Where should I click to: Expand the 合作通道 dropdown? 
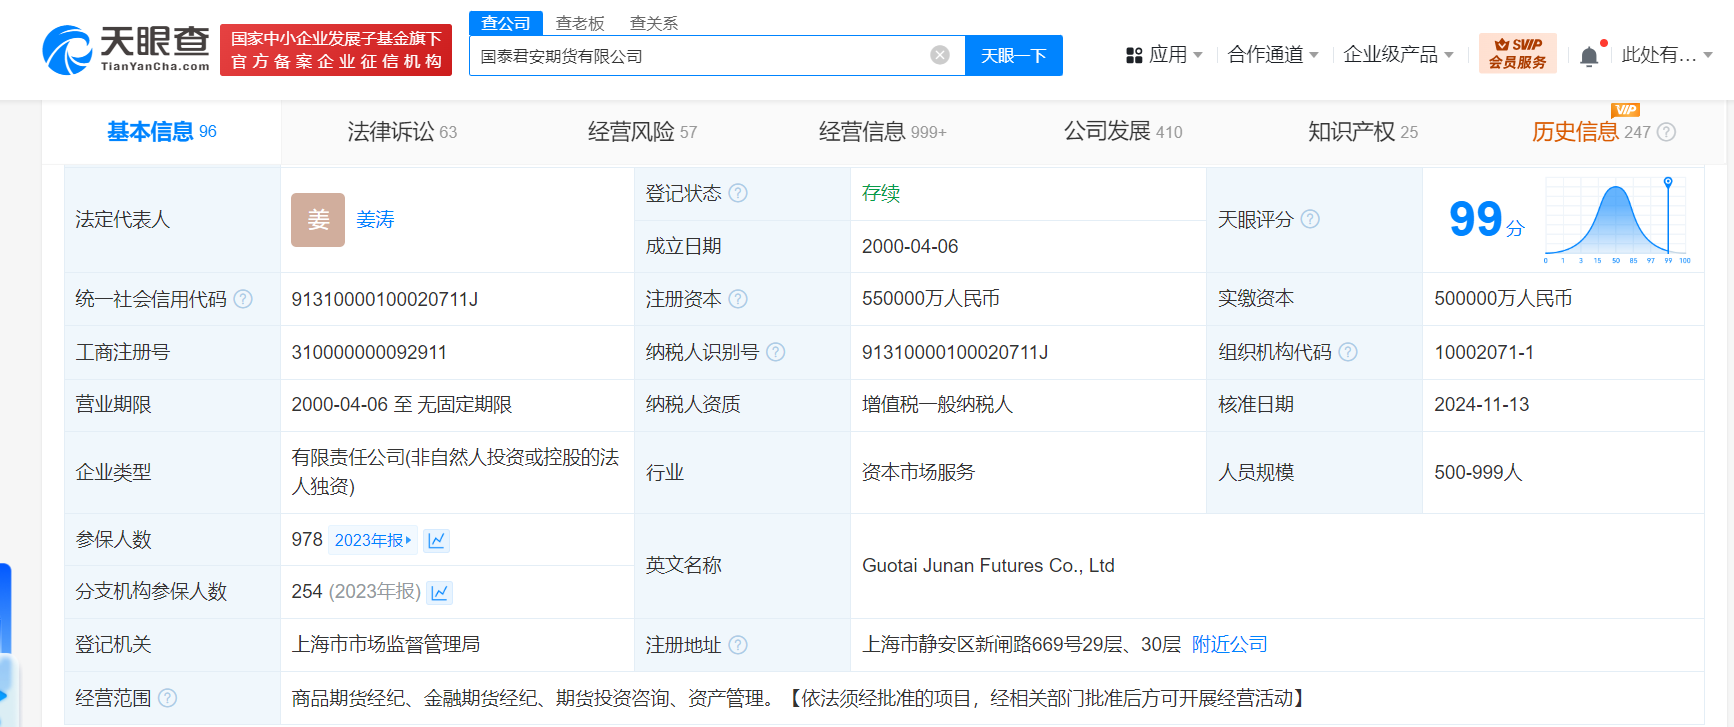coord(1272,55)
